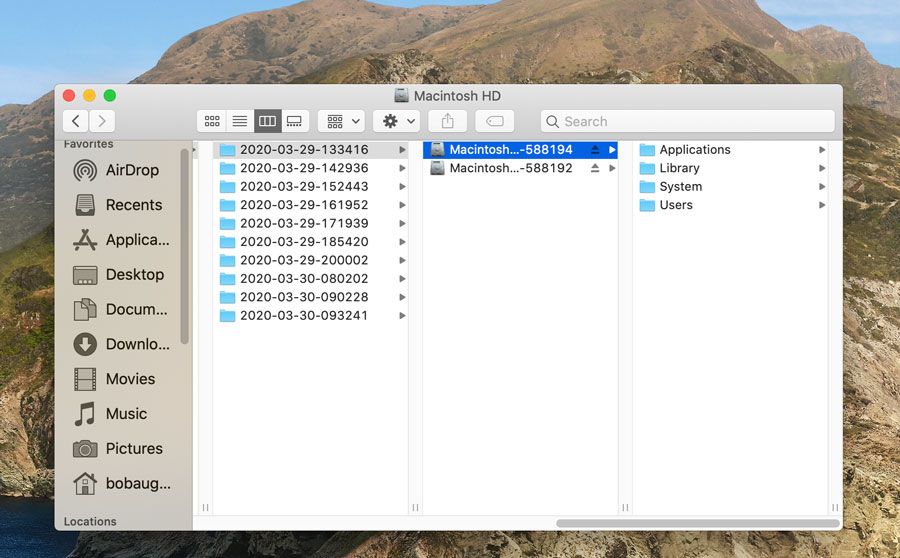The height and width of the screenshot is (558, 900).
Task: Open the group-by arrangement dropdown
Action: pyautogui.click(x=342, y=121)
